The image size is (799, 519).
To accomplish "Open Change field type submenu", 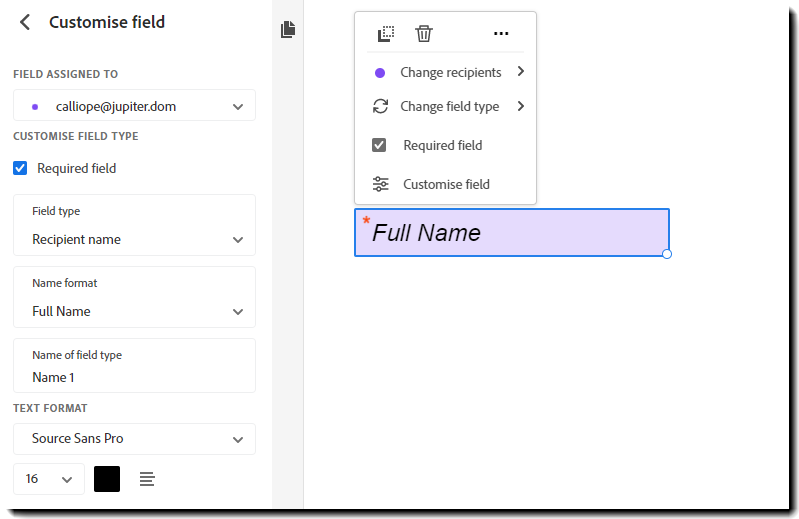I will pyautogui.click(x=450, y=106).
